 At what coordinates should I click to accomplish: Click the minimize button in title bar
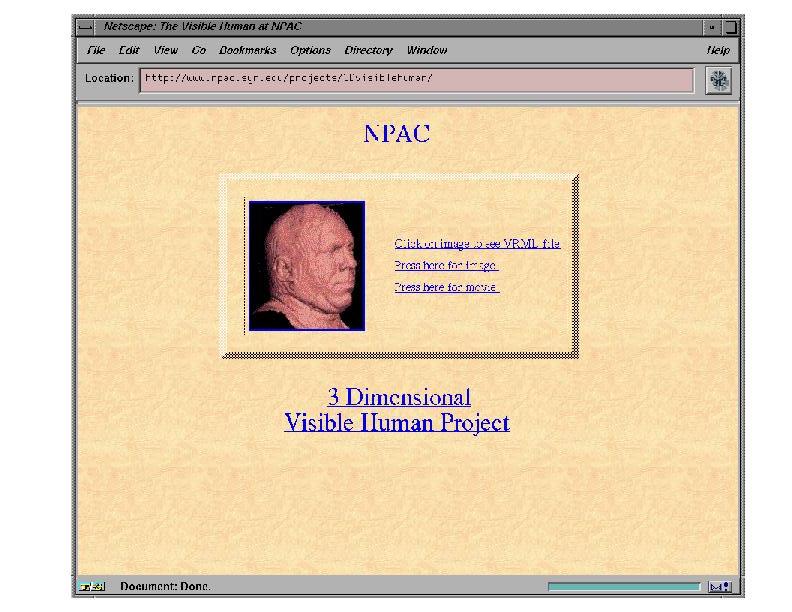coord(712,27)
